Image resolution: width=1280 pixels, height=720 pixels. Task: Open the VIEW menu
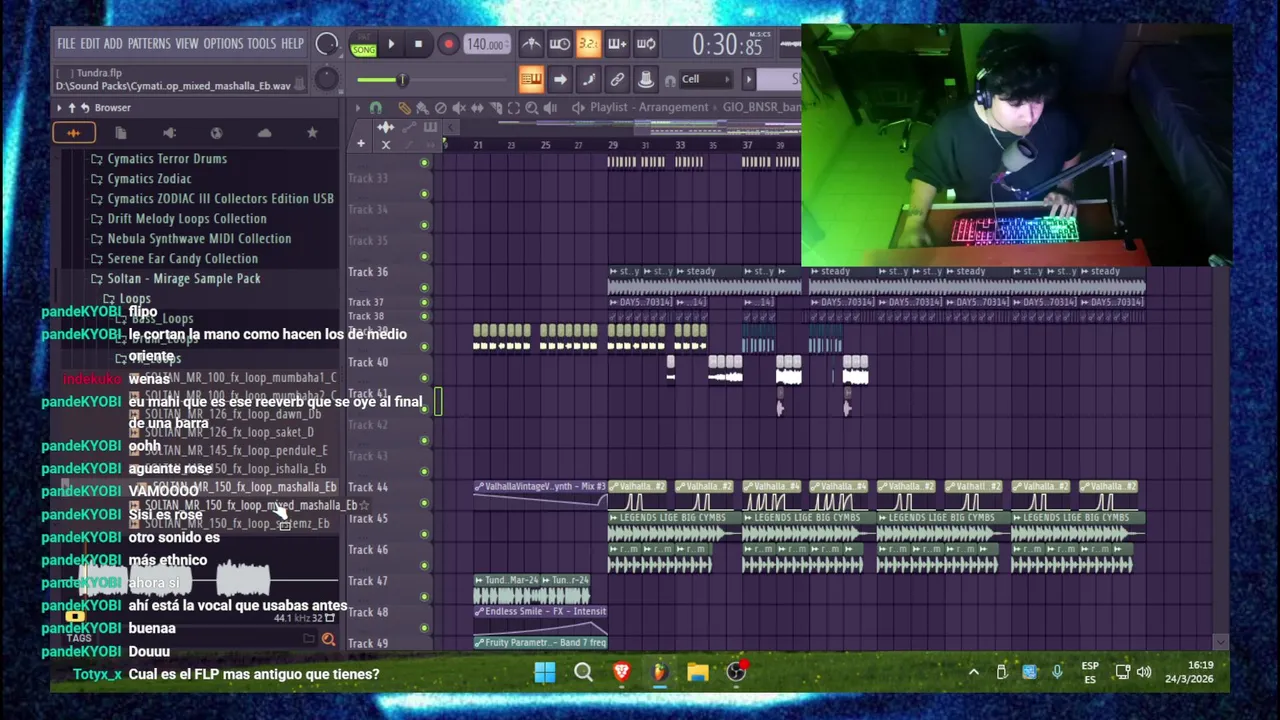[x=187, y=44]
